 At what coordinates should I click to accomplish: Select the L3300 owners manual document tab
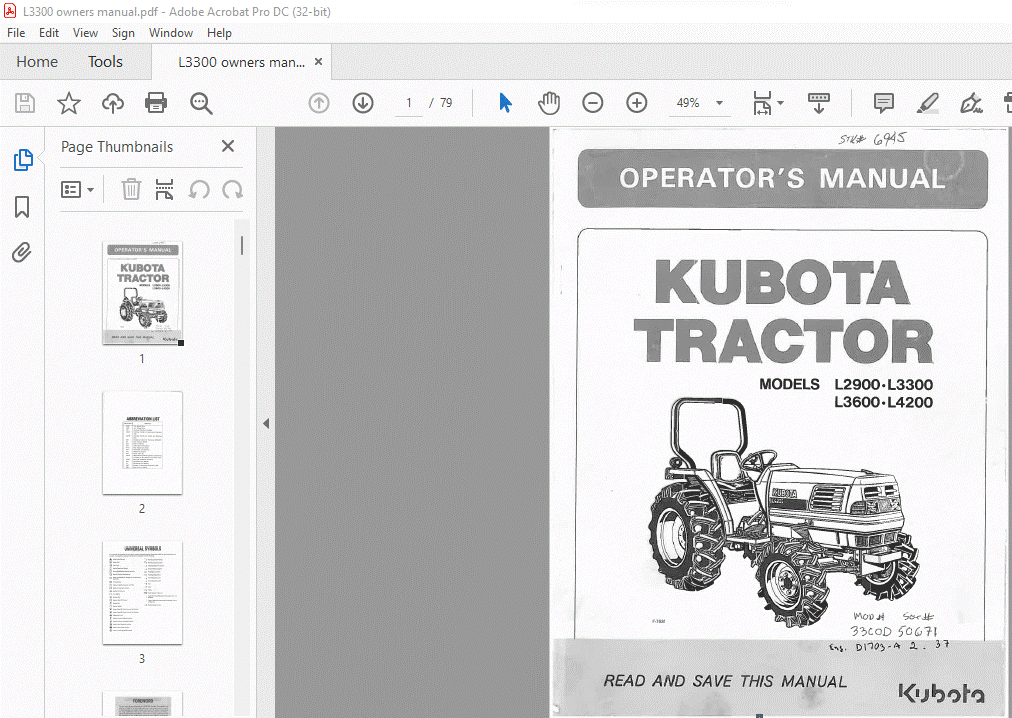tap(241, 62)
